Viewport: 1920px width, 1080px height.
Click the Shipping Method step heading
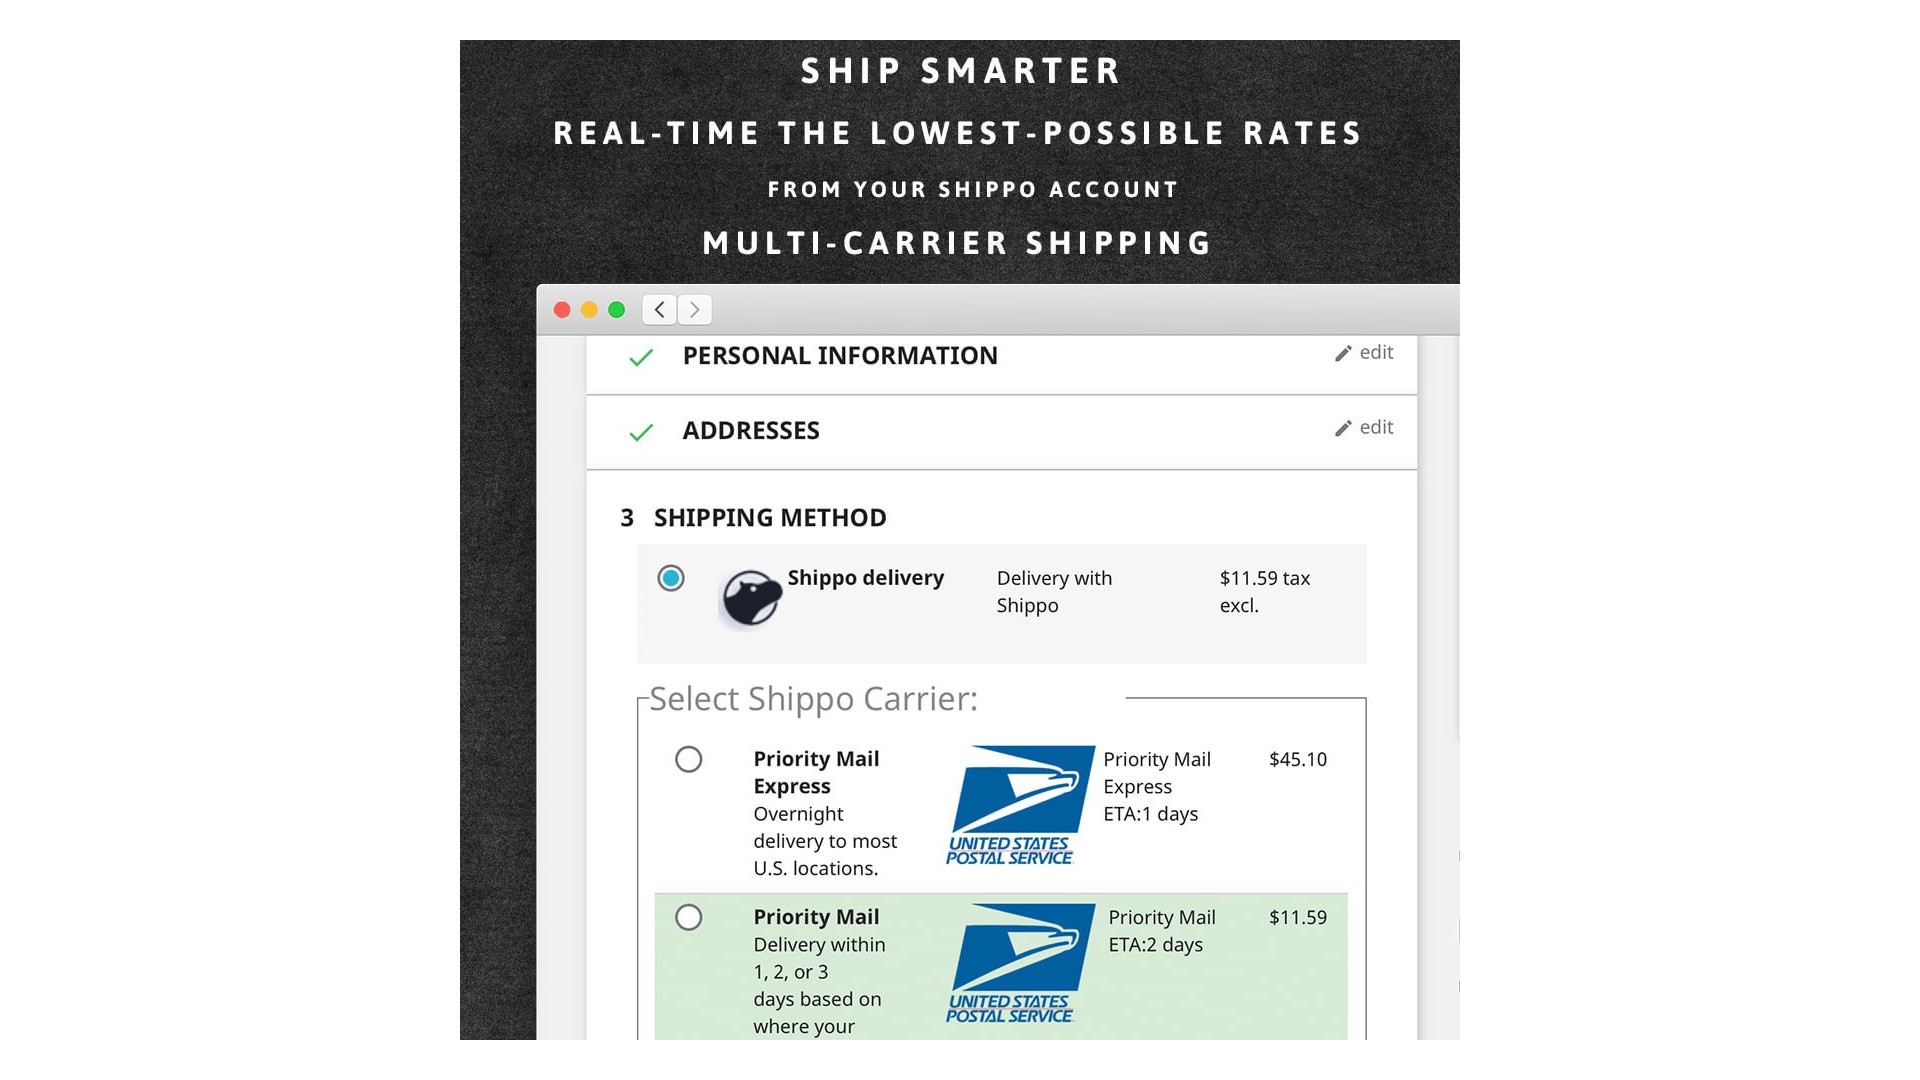coord(769,518)
